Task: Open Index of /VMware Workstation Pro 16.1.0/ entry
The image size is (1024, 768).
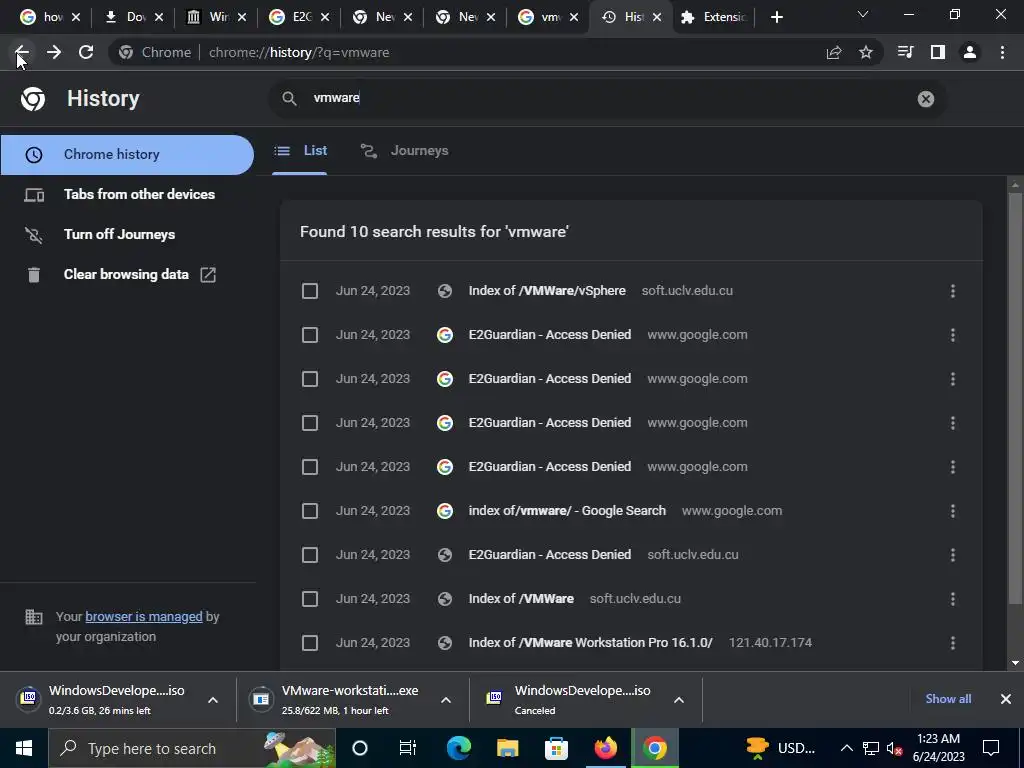Action: 590,643
